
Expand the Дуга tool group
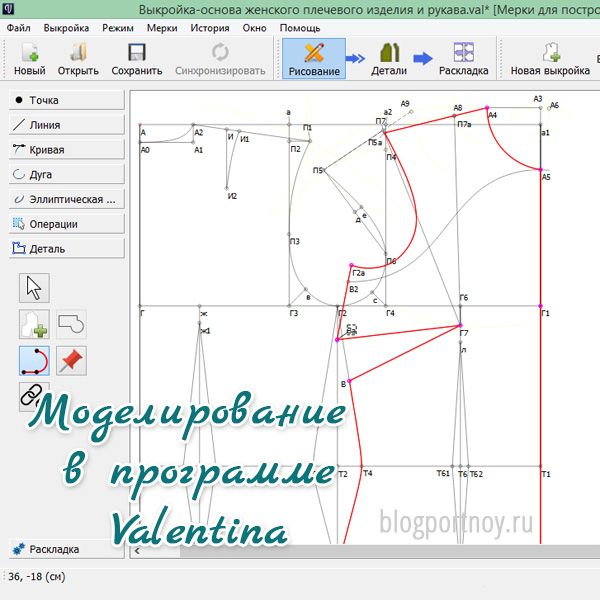(67, 174)
